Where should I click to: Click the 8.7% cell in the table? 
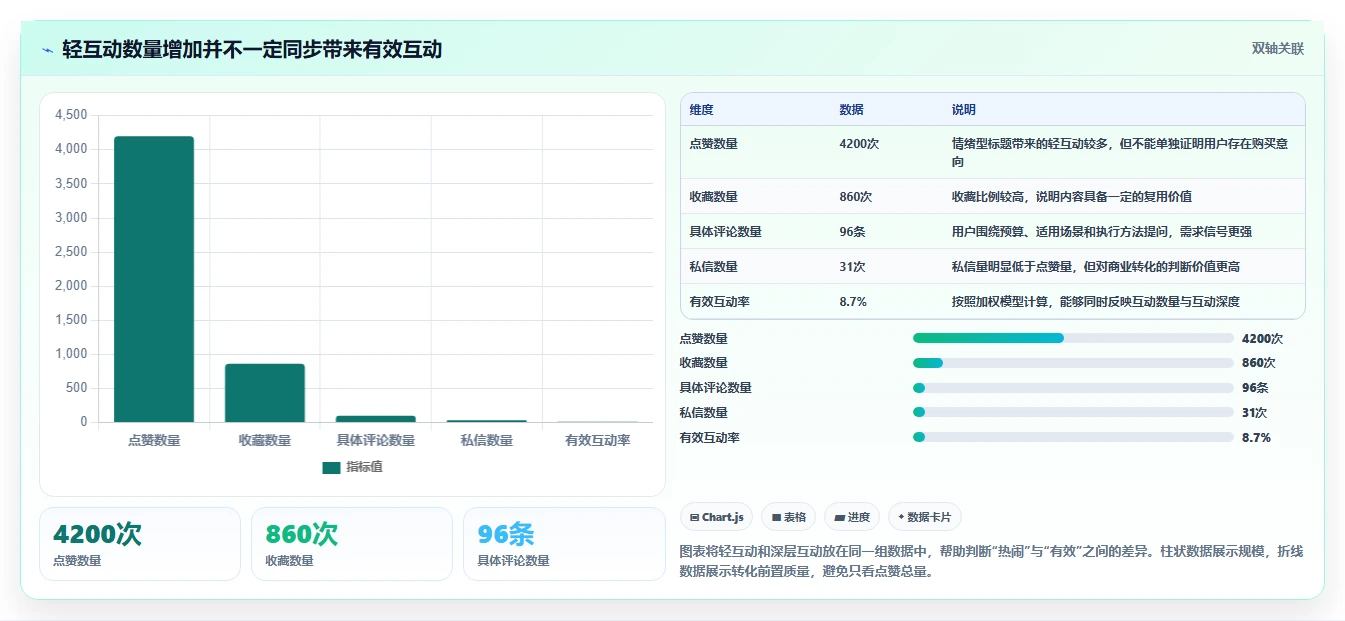click(x=853, y=302)
